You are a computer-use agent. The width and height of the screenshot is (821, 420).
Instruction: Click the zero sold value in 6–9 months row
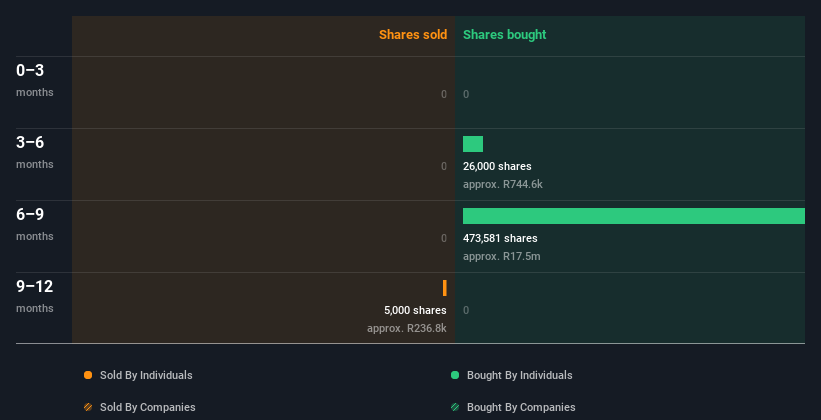pyautogui.click(x=444, y=238)
